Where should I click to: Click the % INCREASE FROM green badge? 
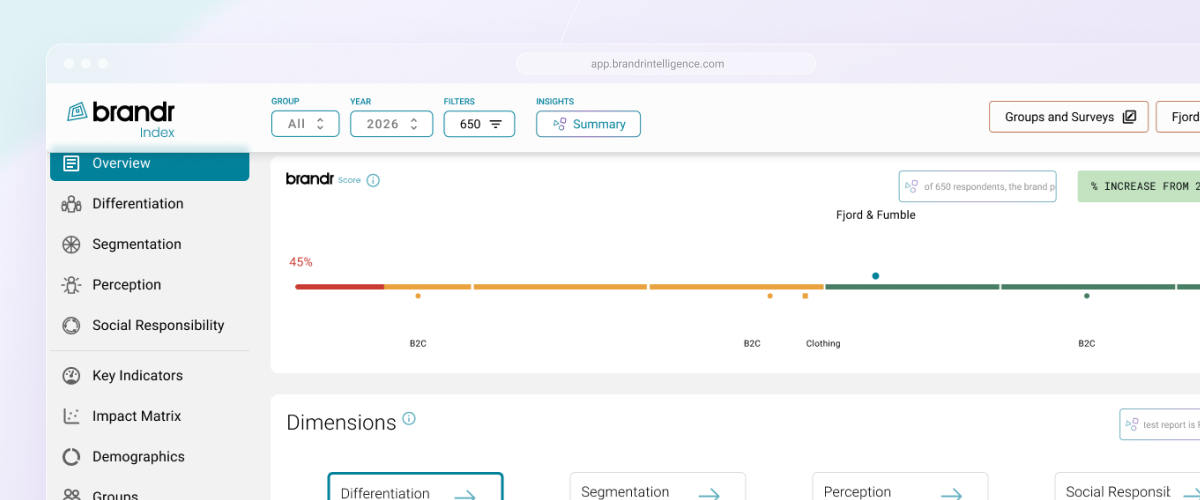tap(1139, 186)
